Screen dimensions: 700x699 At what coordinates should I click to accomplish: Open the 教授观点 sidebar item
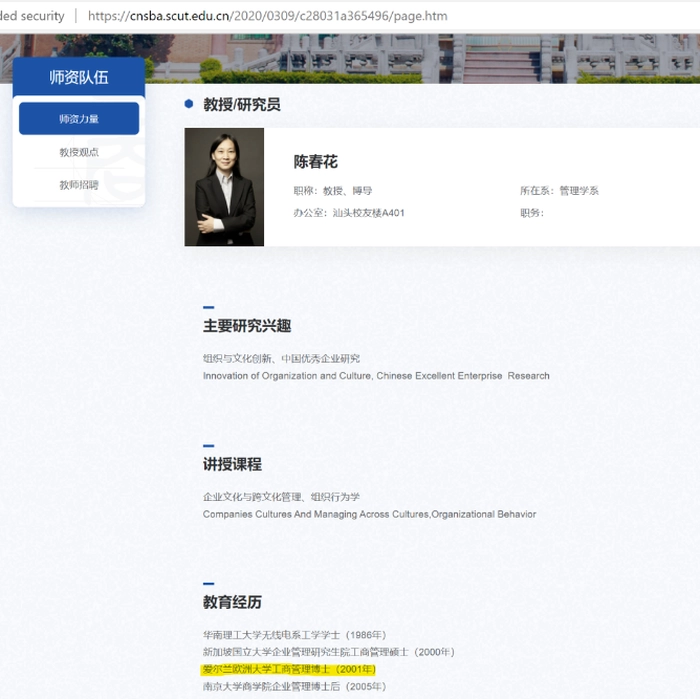click(79, 152)
